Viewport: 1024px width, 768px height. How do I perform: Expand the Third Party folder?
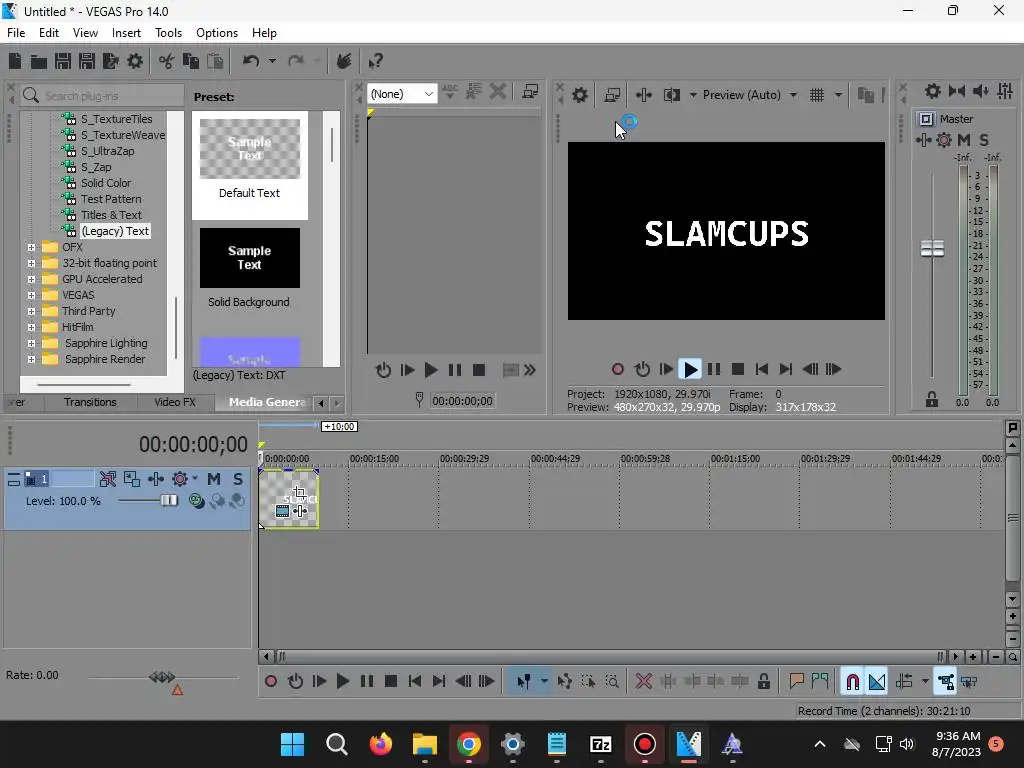point(31,312)
